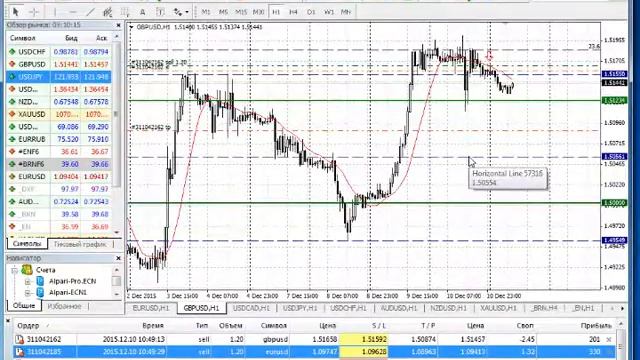640x360 pixels.
Task: Click the Alpari-ECN1 server icon
Action: click(x=40, y=292)
